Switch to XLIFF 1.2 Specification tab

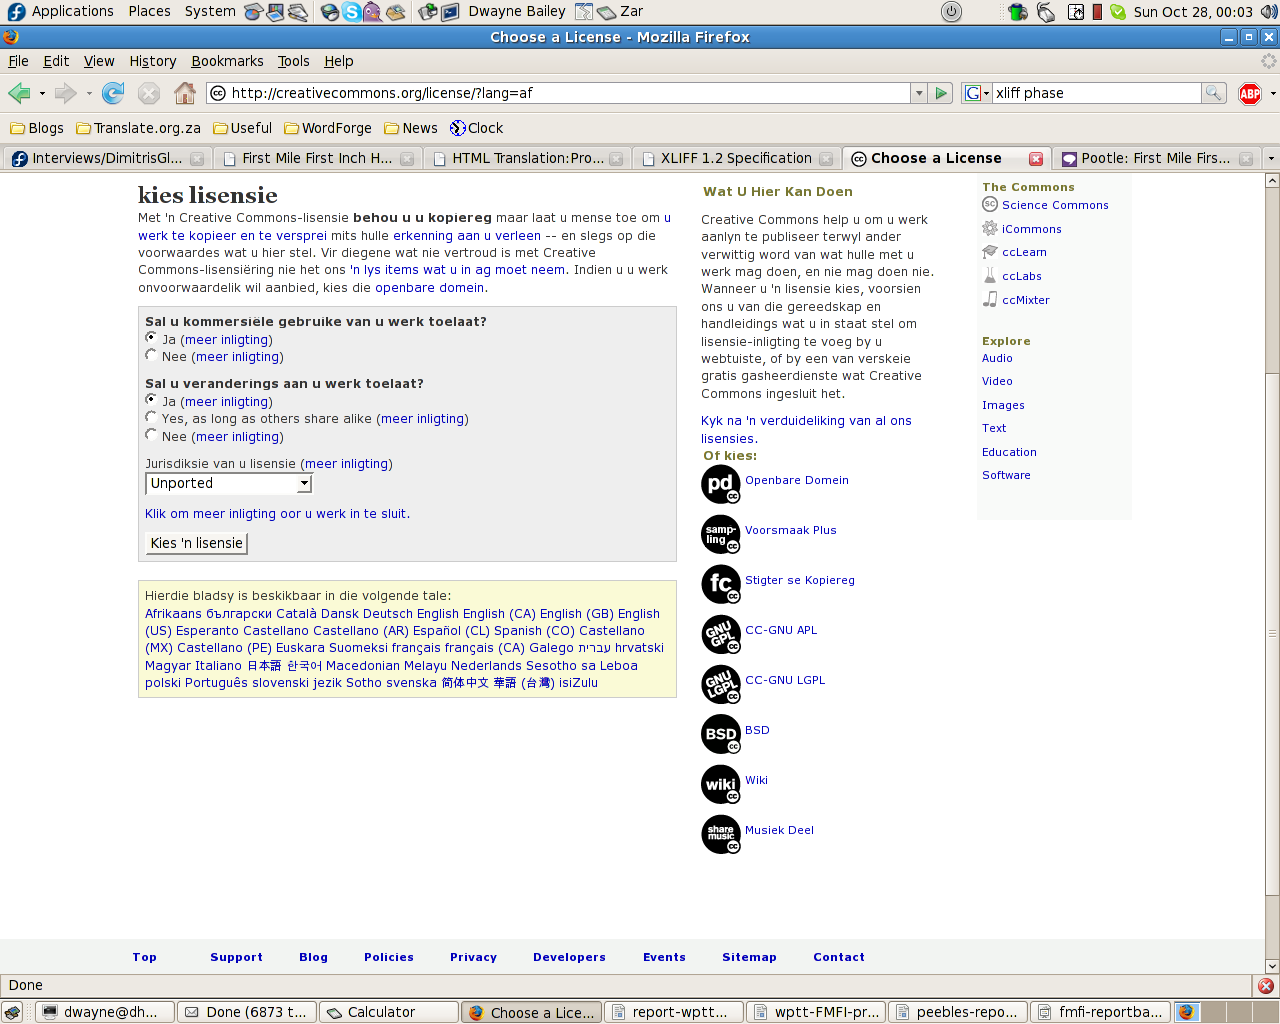[737, 158]
